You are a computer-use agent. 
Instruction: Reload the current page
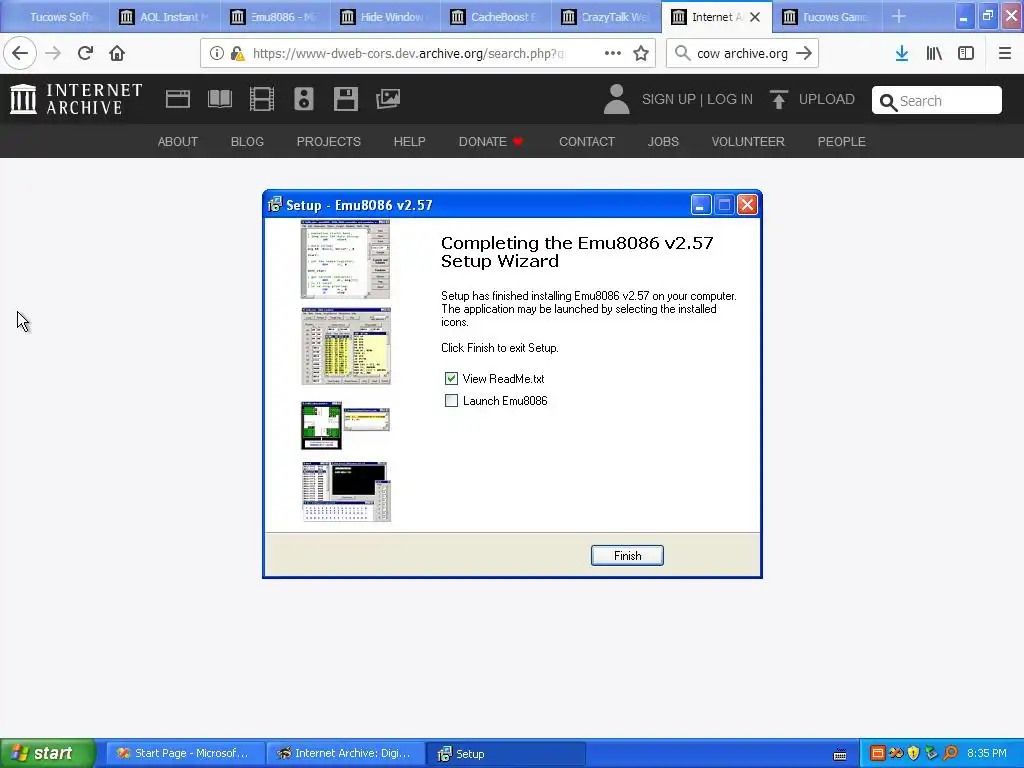click(85, 53)
